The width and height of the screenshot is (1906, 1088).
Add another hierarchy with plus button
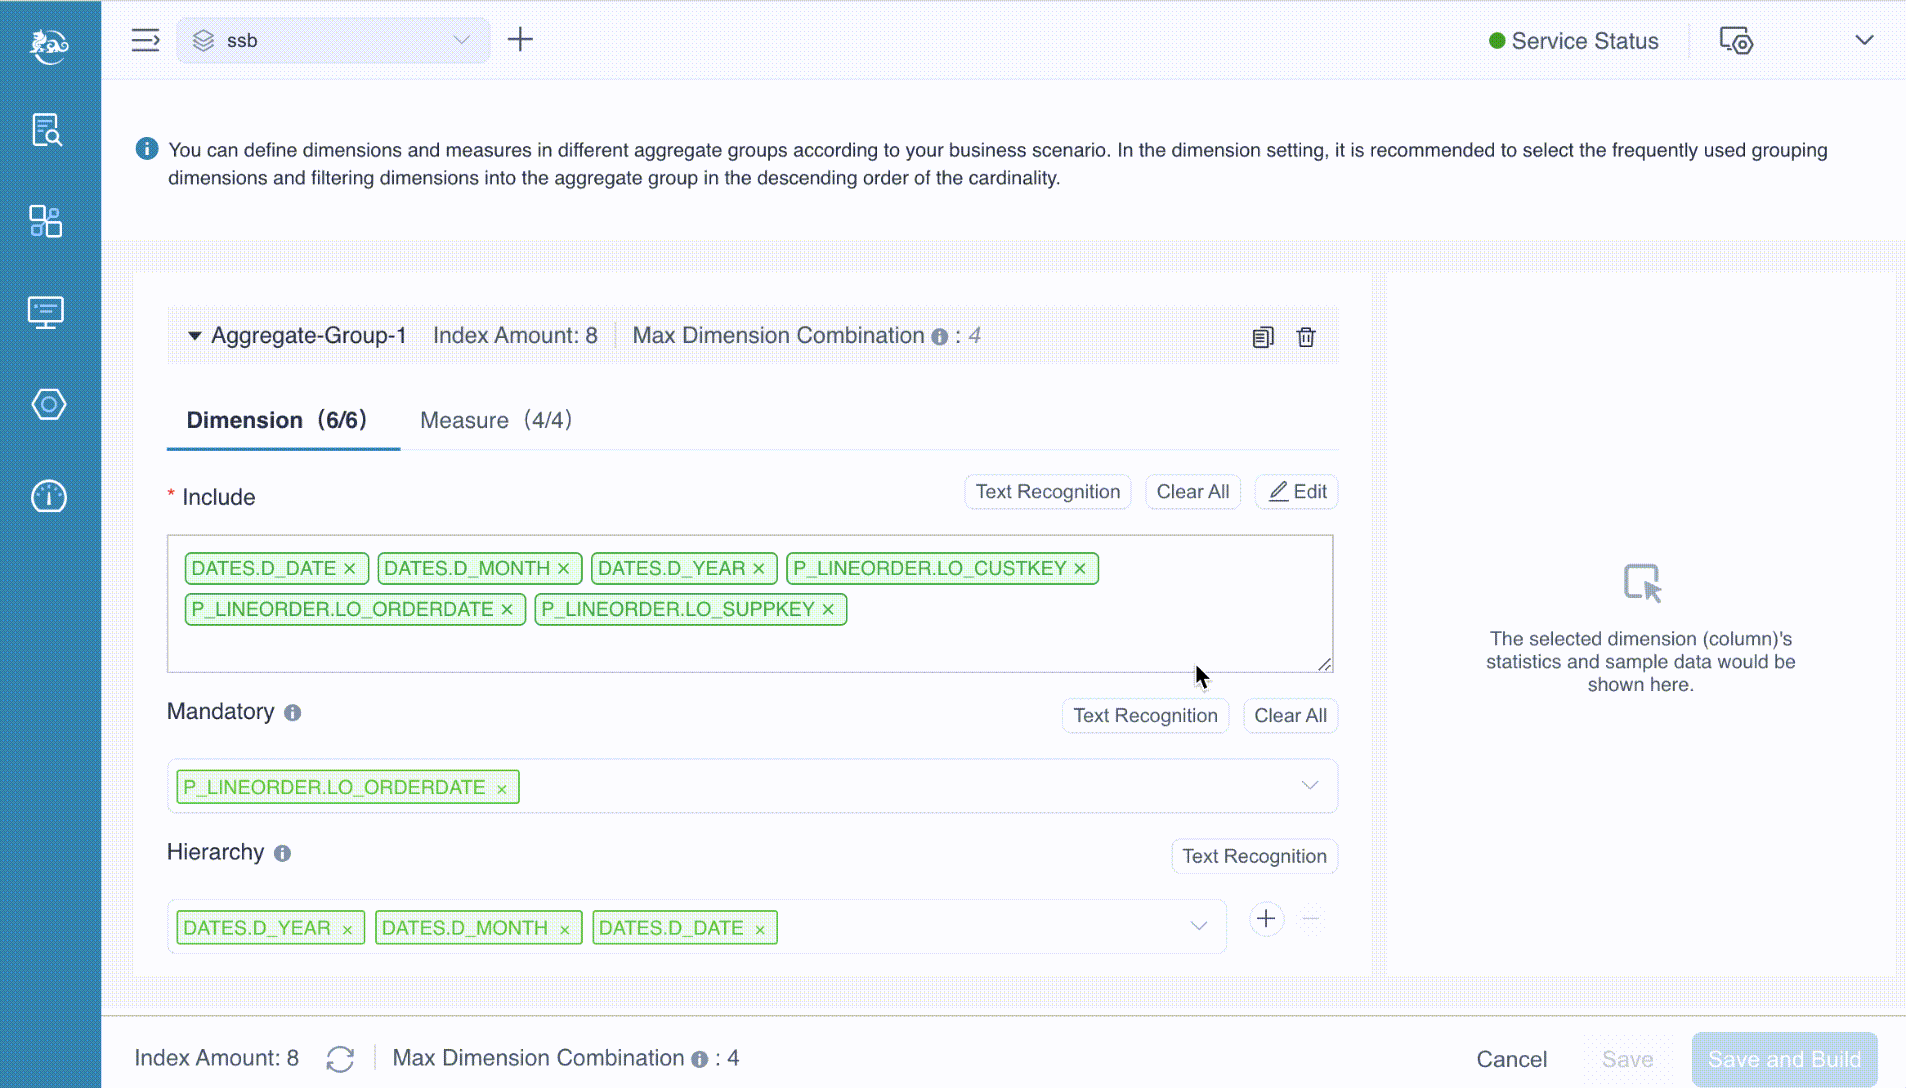tap(1266, 919)
